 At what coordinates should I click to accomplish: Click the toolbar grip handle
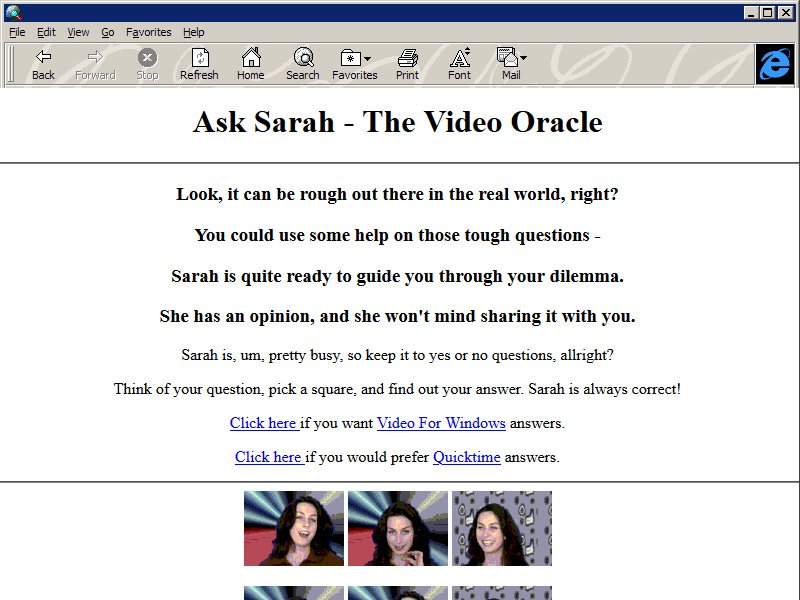coord(11,65)
